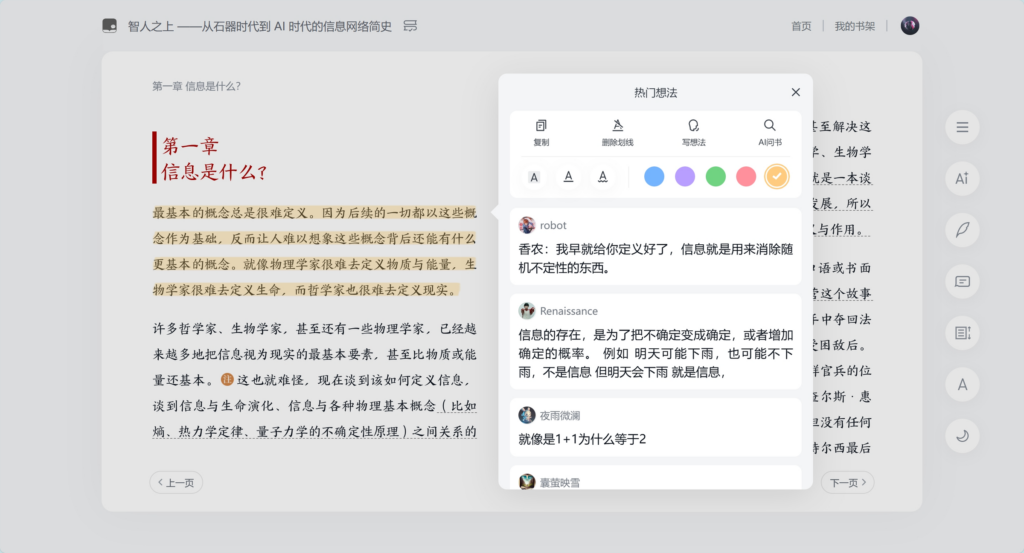Open the comments bubble sidebar button
Screen dimensions: 1024x553
(x=962, y=281)
